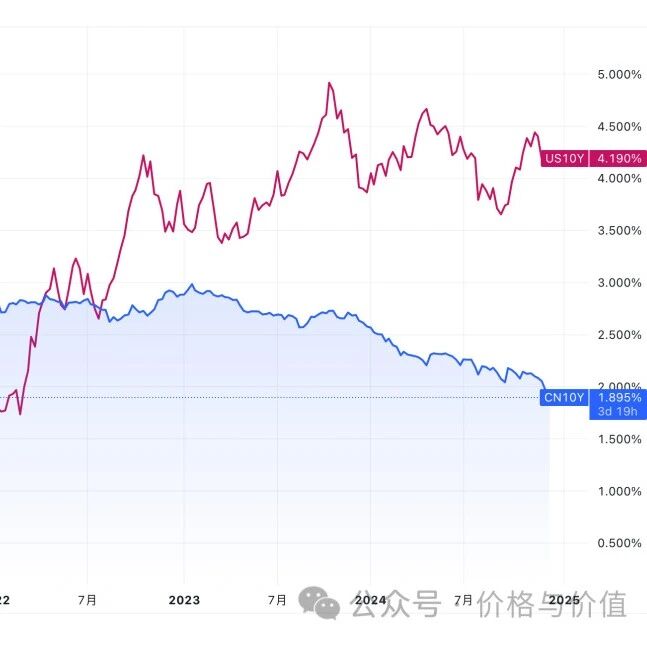Select the 3.000% price axis label
Screen dimensions: 647x648
617,283
